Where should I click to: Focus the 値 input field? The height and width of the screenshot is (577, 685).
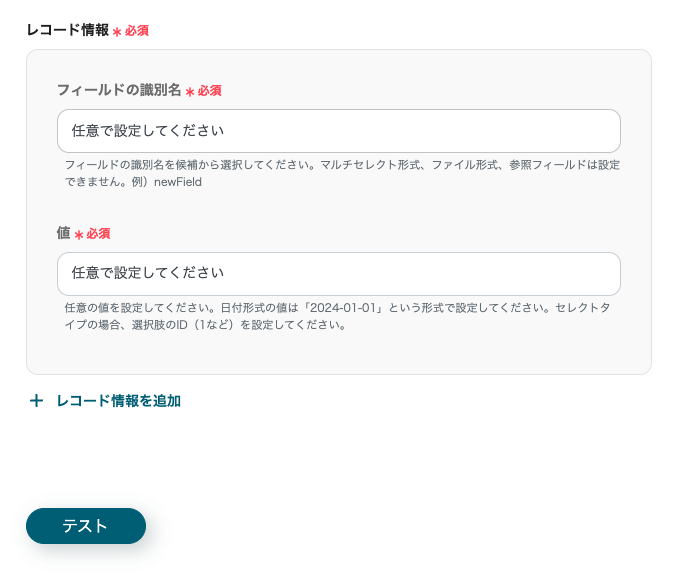tap(338, 273)
